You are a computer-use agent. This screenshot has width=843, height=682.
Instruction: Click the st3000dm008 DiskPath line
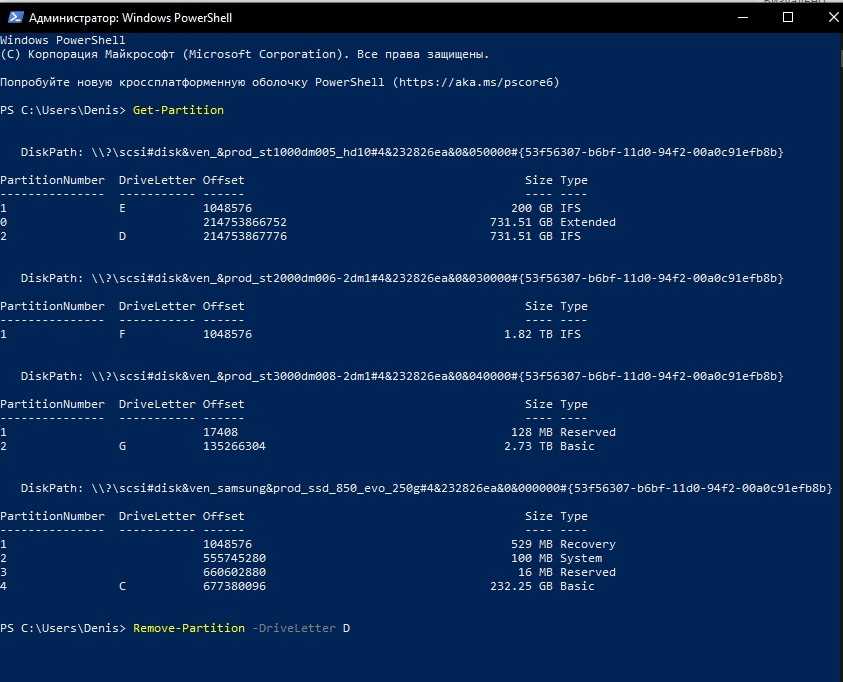(402, 376)
